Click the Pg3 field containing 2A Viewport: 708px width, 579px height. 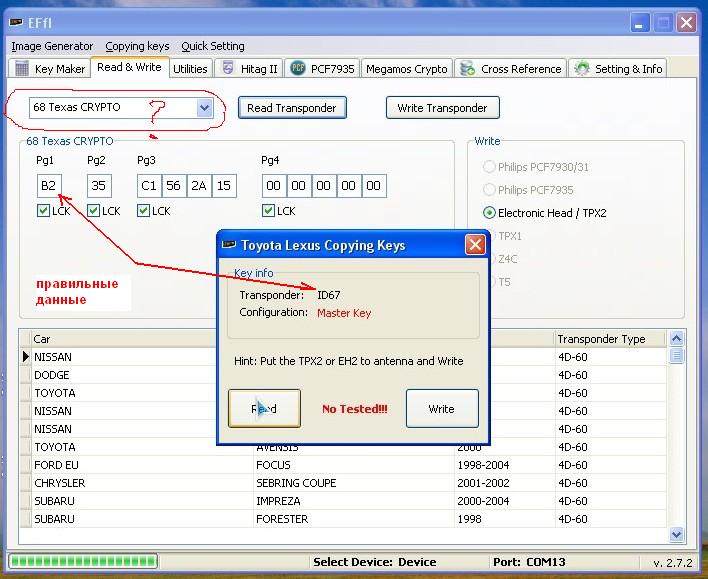pyautogui.click(x=199, y=186)
